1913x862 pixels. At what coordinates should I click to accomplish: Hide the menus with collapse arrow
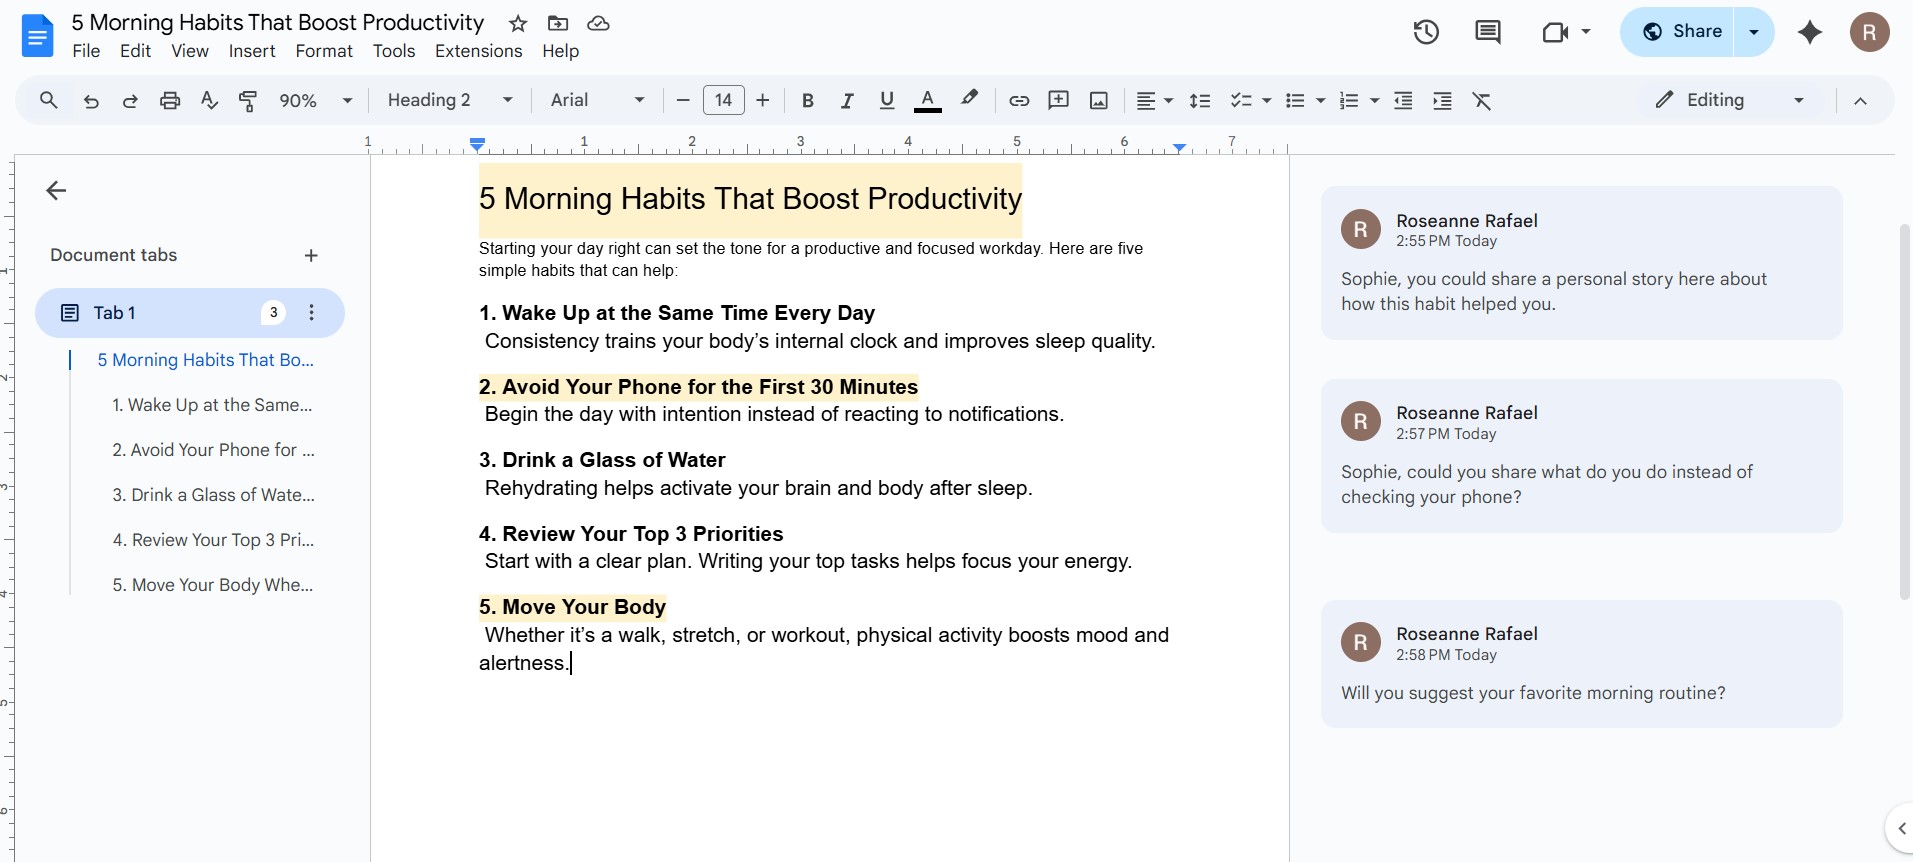(x=1860, y=100)
